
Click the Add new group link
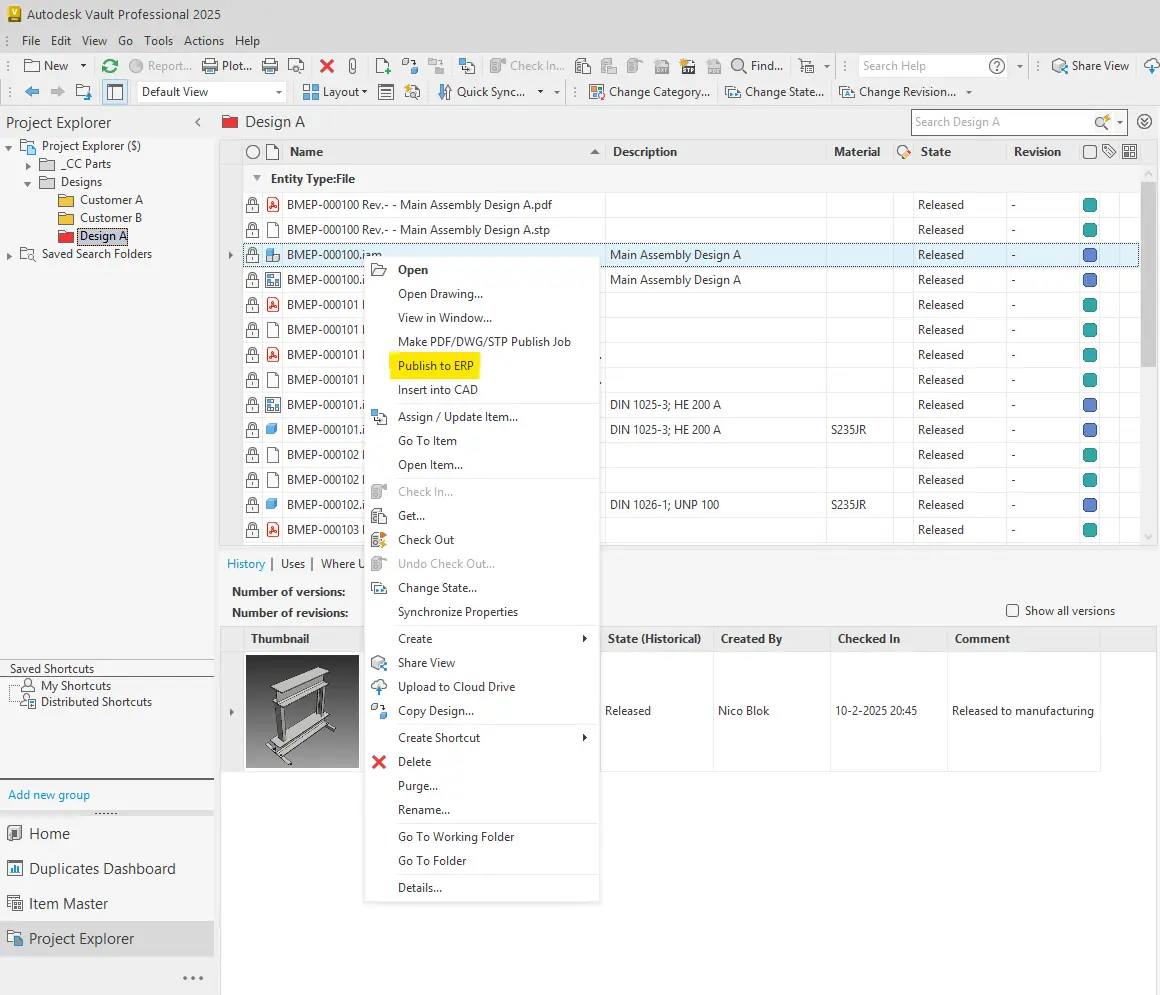(49, 795)
